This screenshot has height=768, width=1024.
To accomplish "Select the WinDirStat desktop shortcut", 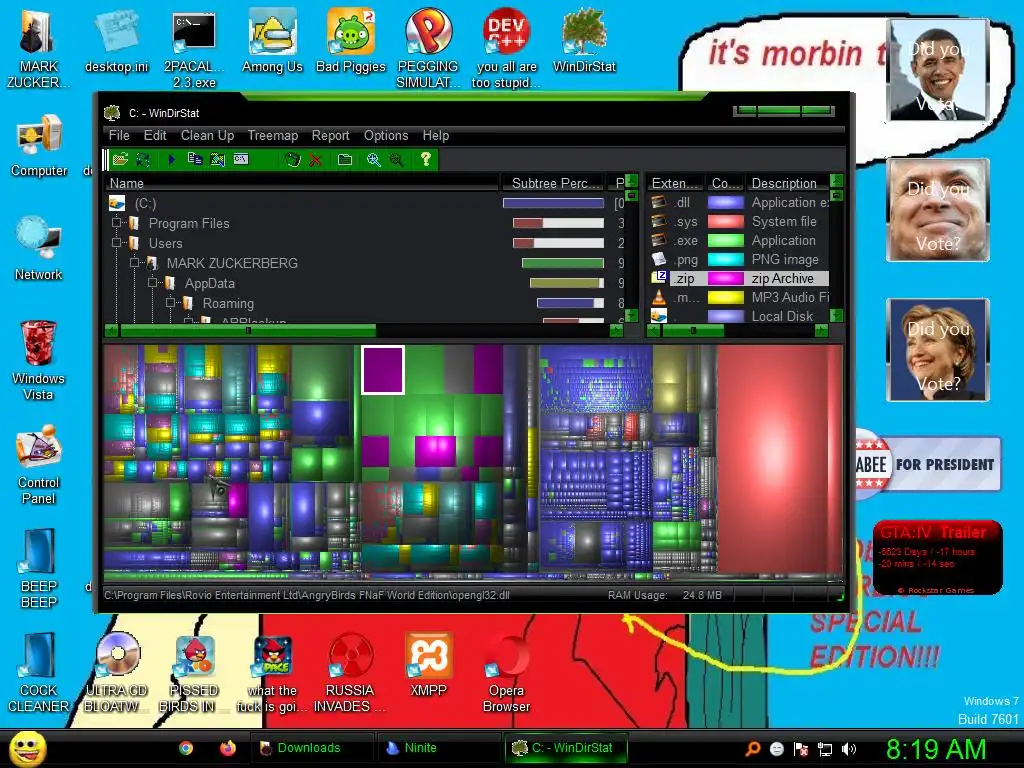I will point(584,41).
